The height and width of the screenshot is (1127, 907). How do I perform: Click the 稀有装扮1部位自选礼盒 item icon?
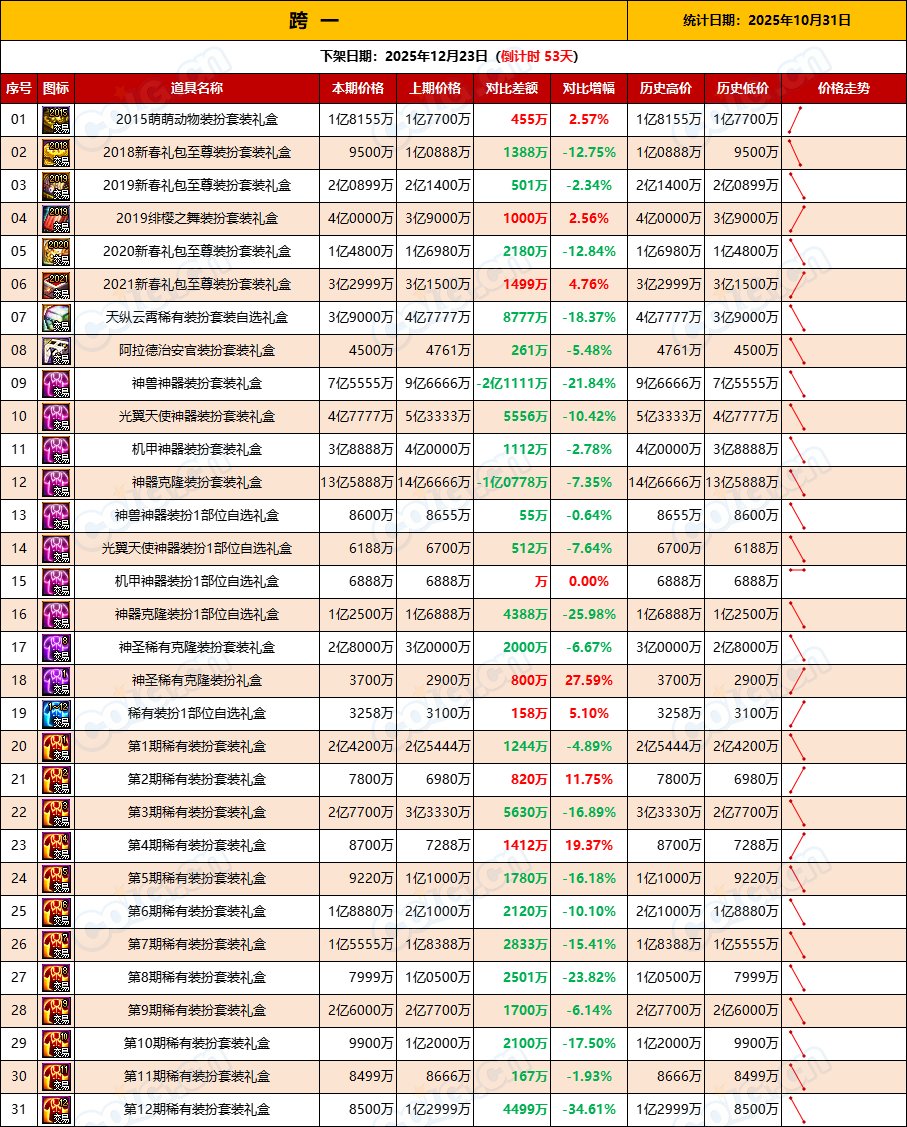pyautogui.click(x=57, y=713)
